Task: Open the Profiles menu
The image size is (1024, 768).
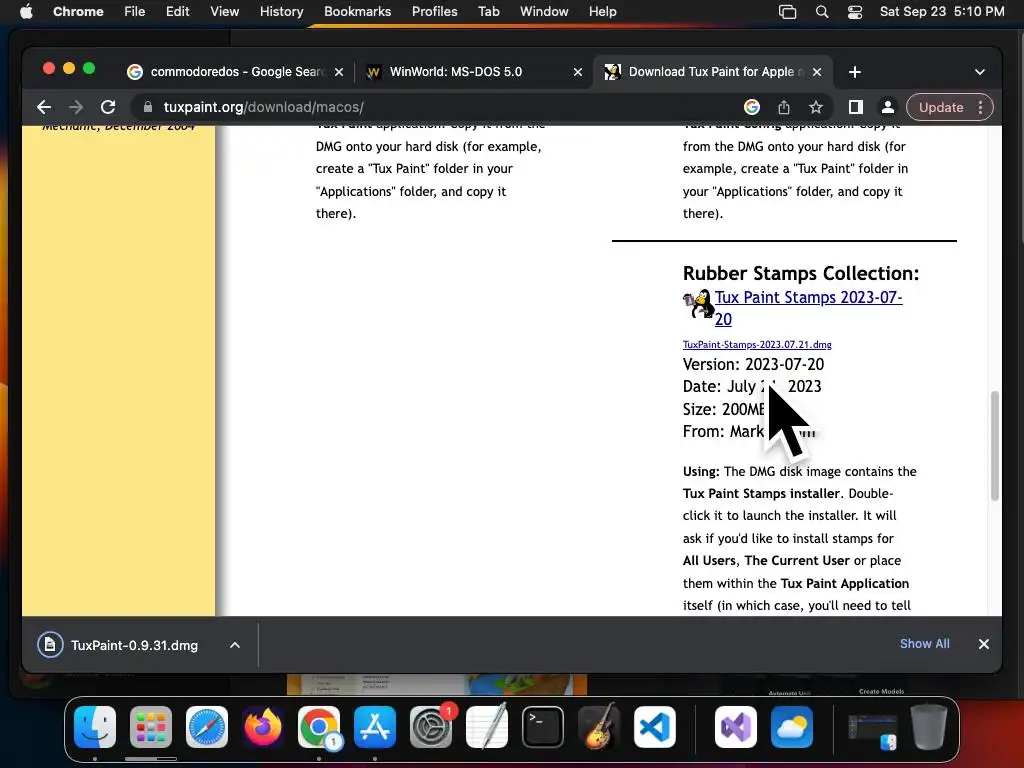Action: pos(434,12)
